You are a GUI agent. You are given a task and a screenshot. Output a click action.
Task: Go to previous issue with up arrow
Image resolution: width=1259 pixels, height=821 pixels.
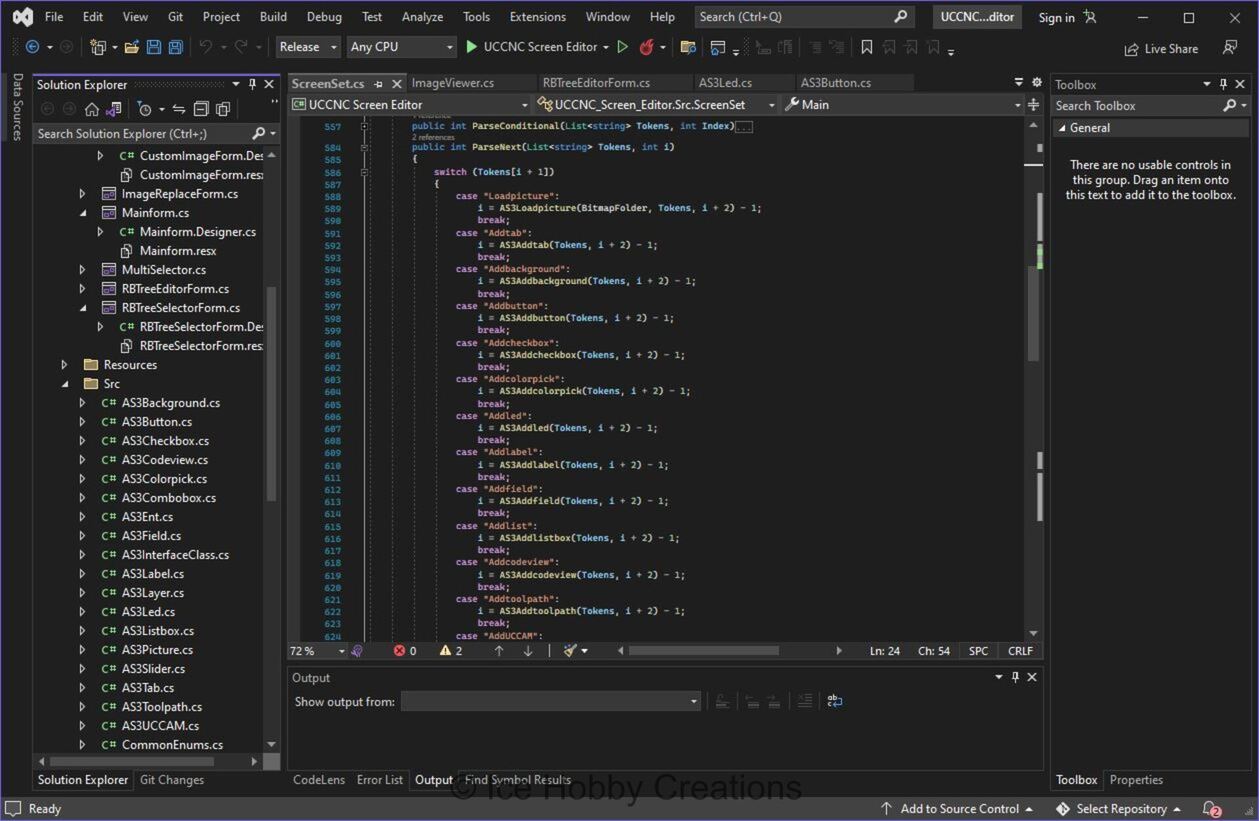499,651
